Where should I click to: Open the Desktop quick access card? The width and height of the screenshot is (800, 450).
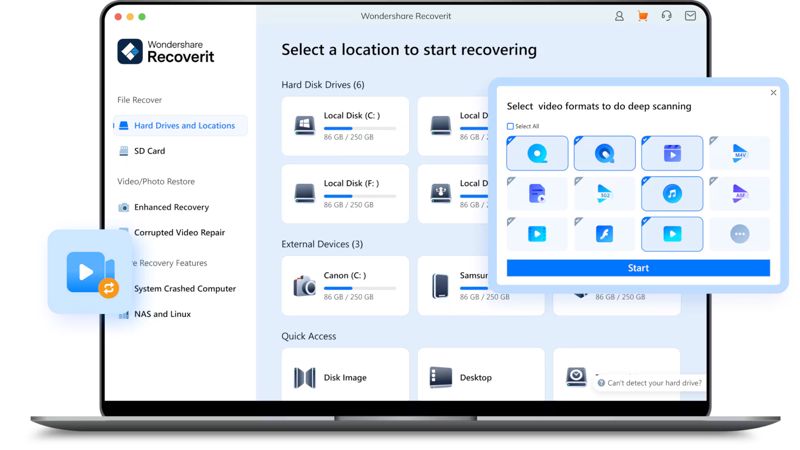481,375
